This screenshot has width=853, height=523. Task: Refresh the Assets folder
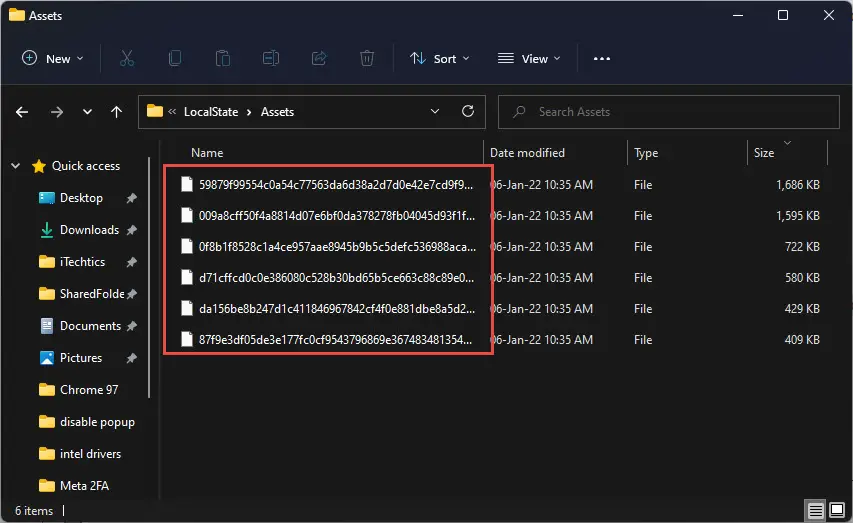468,112
